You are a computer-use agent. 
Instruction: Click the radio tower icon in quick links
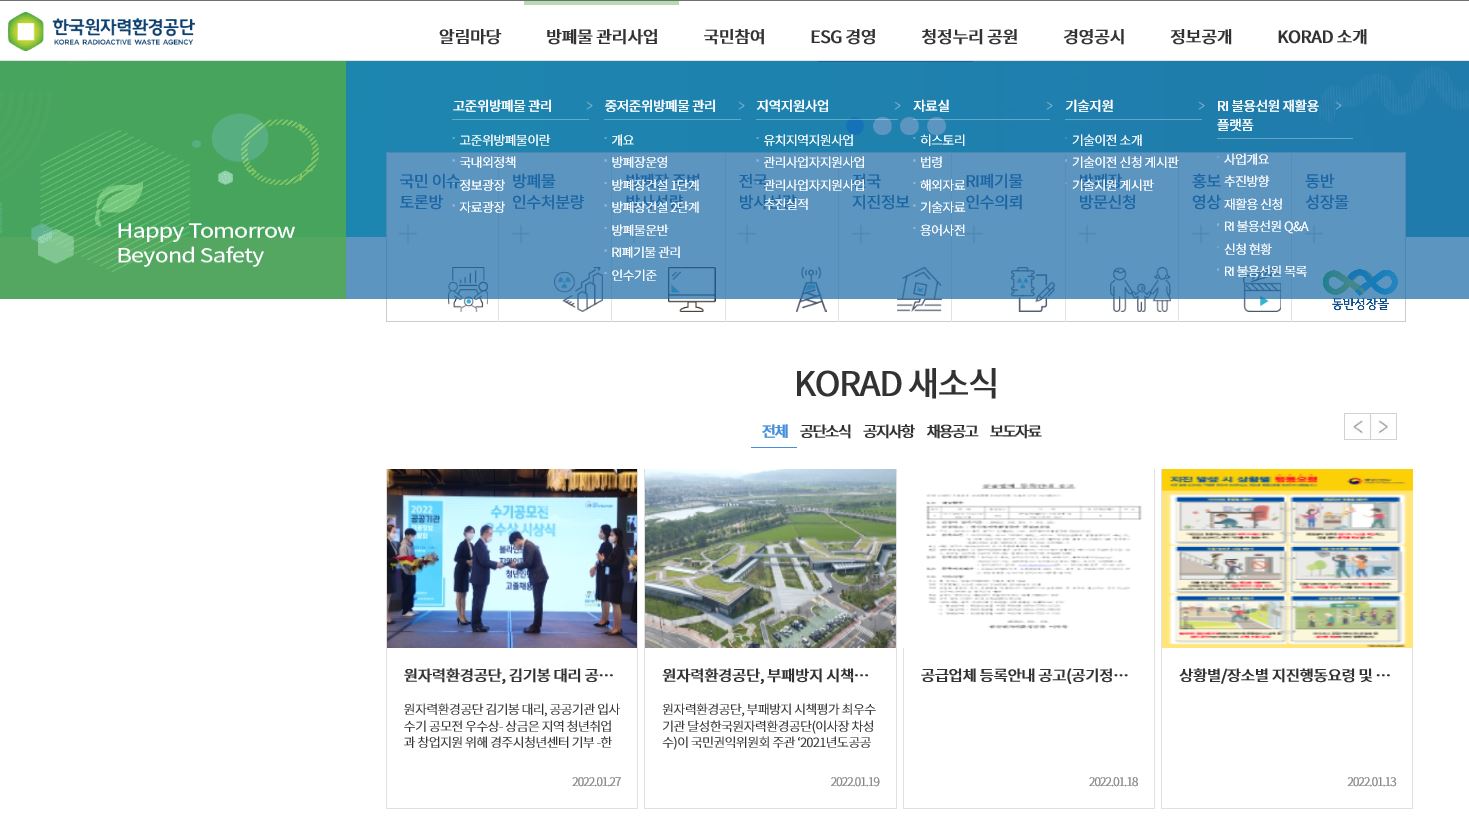pos(811,289)
